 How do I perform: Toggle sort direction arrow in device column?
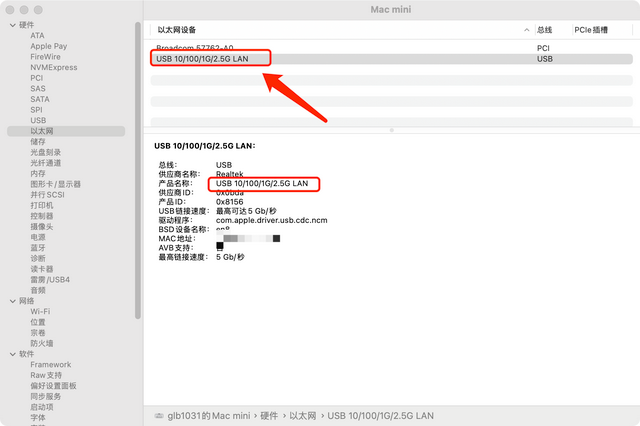coord(527,30)
